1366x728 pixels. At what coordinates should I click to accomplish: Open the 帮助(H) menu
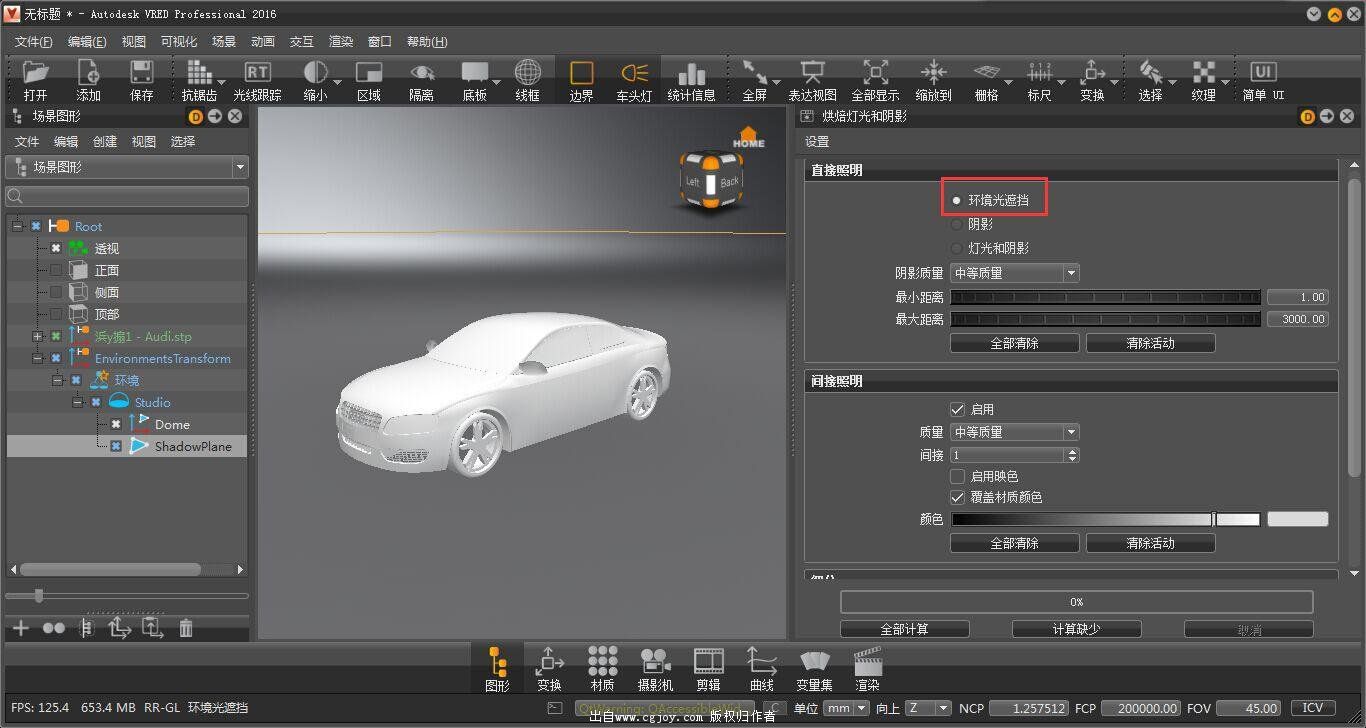(x=427, y=42)
